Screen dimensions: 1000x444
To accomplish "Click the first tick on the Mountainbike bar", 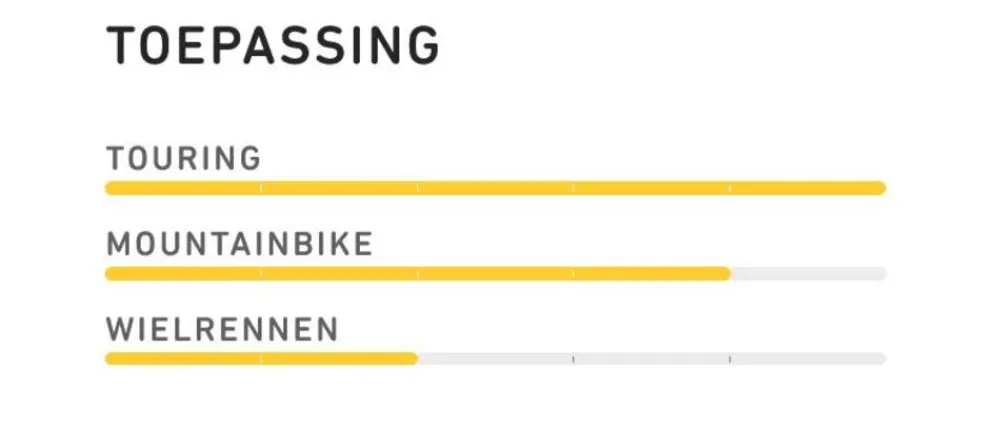I will click(x=261, y=274).
